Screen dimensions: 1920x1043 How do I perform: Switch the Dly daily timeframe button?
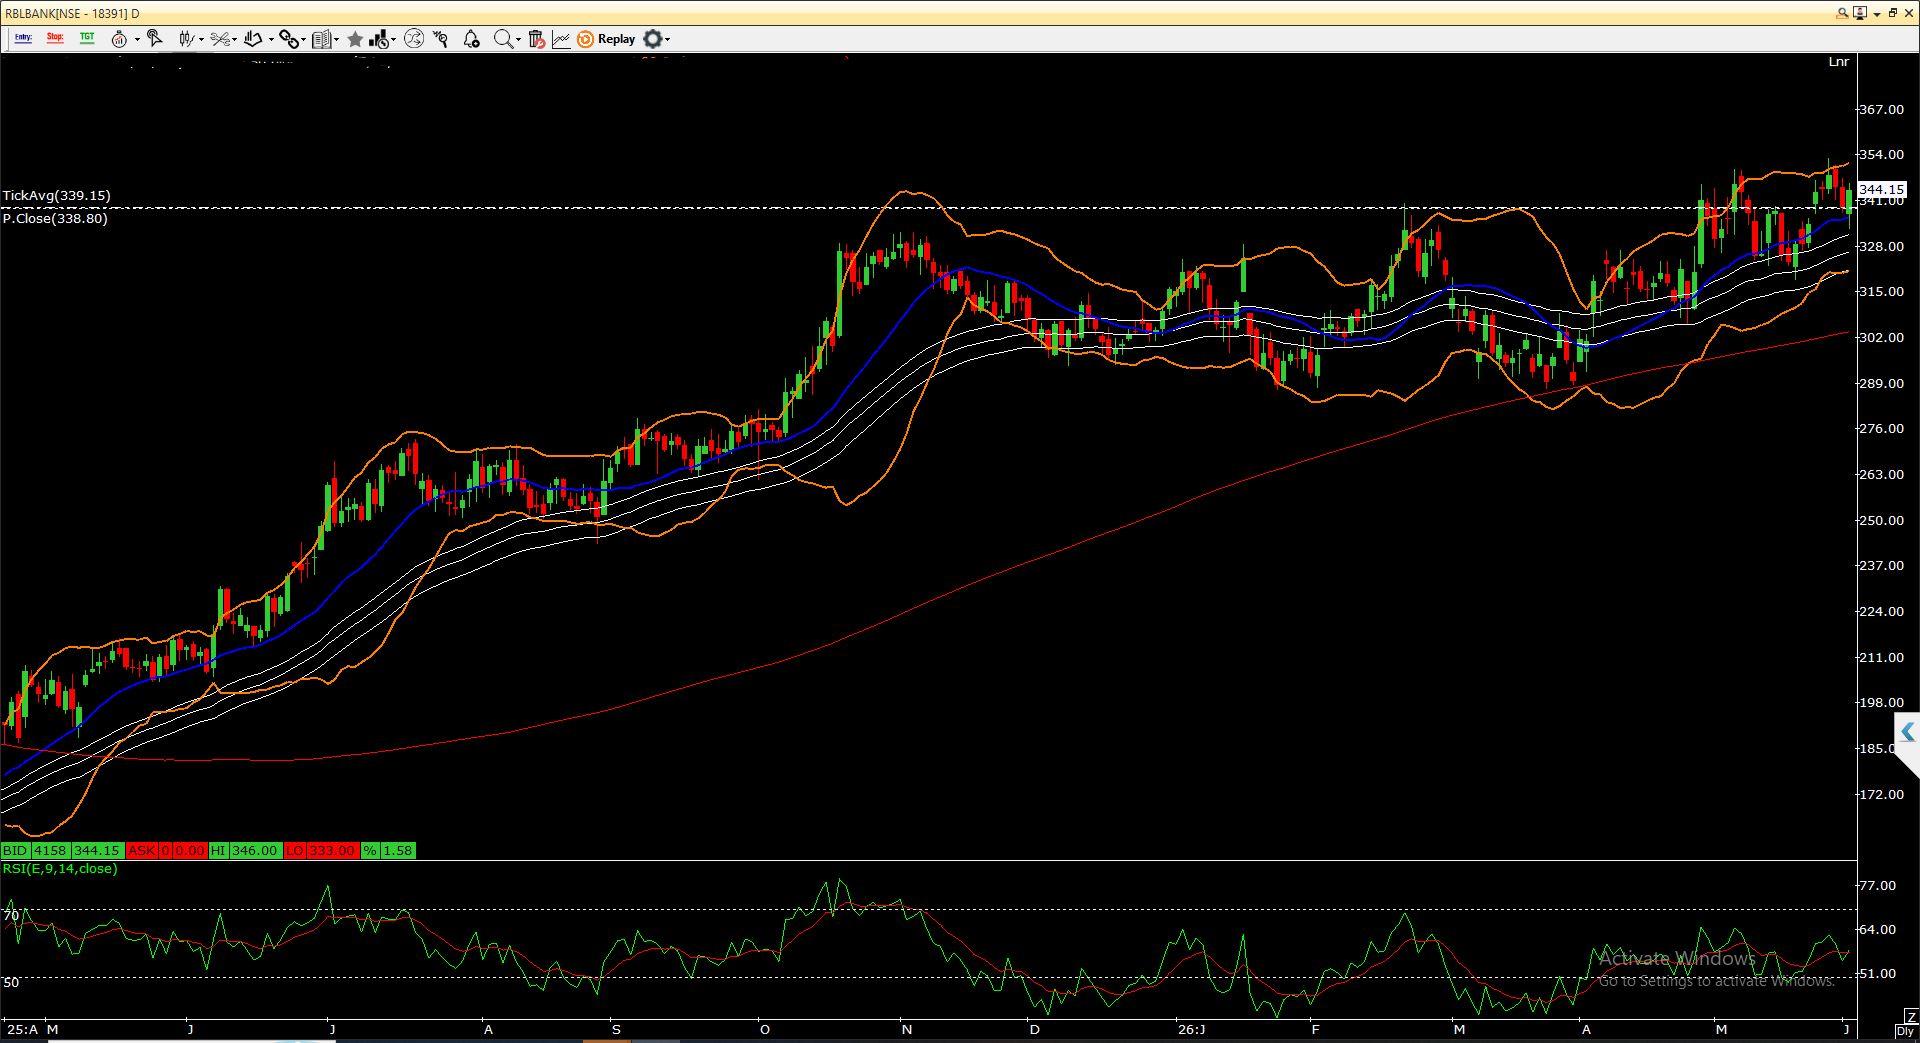[1906, 1031]
